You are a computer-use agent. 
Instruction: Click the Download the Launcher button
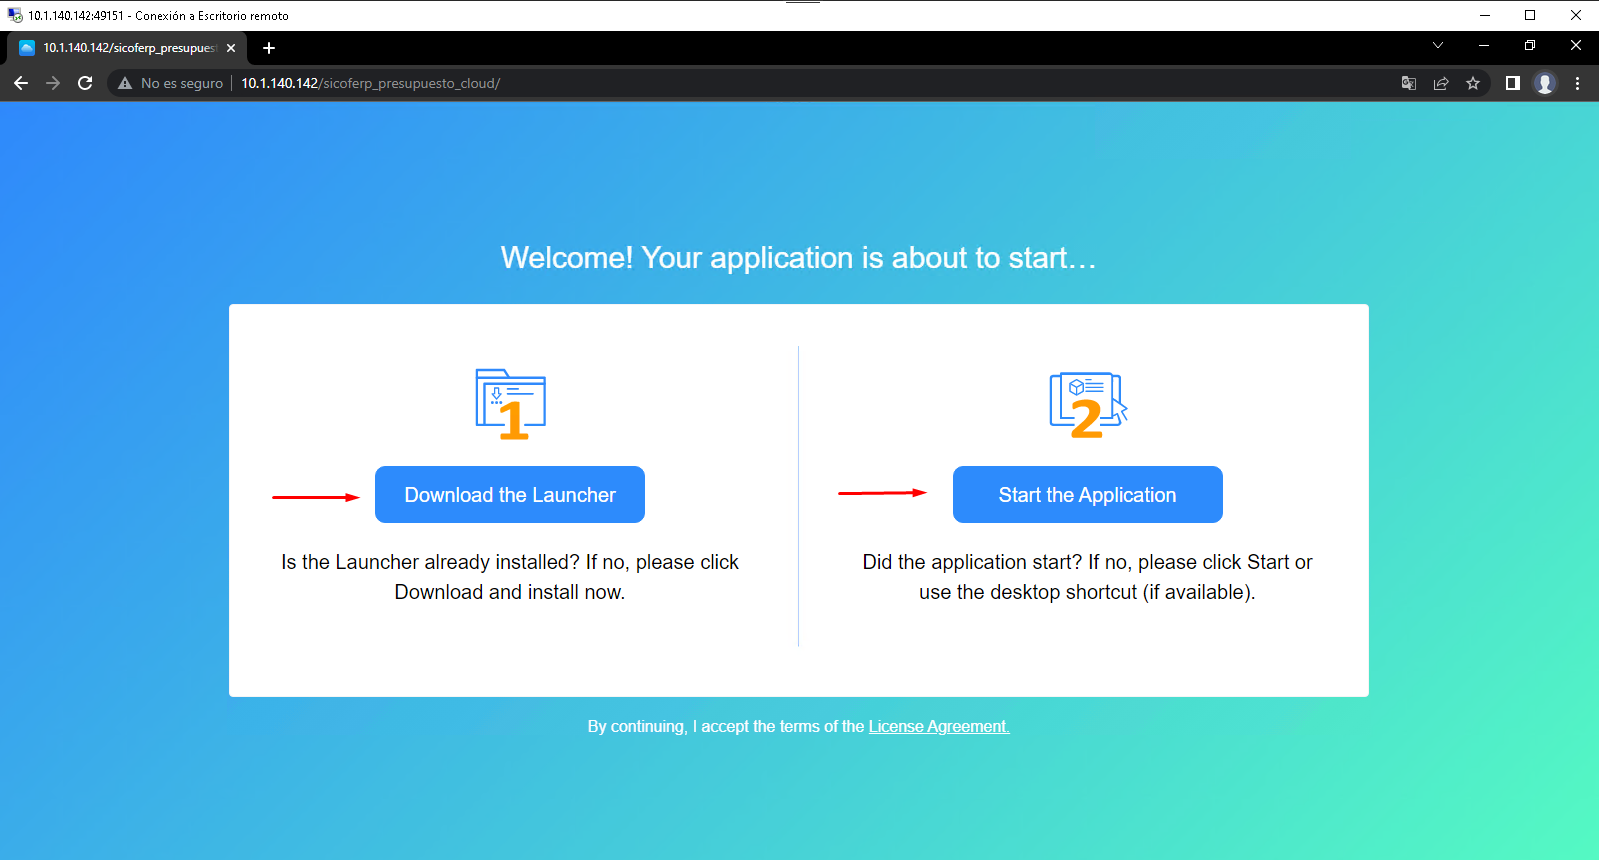[x=510, y=494]
